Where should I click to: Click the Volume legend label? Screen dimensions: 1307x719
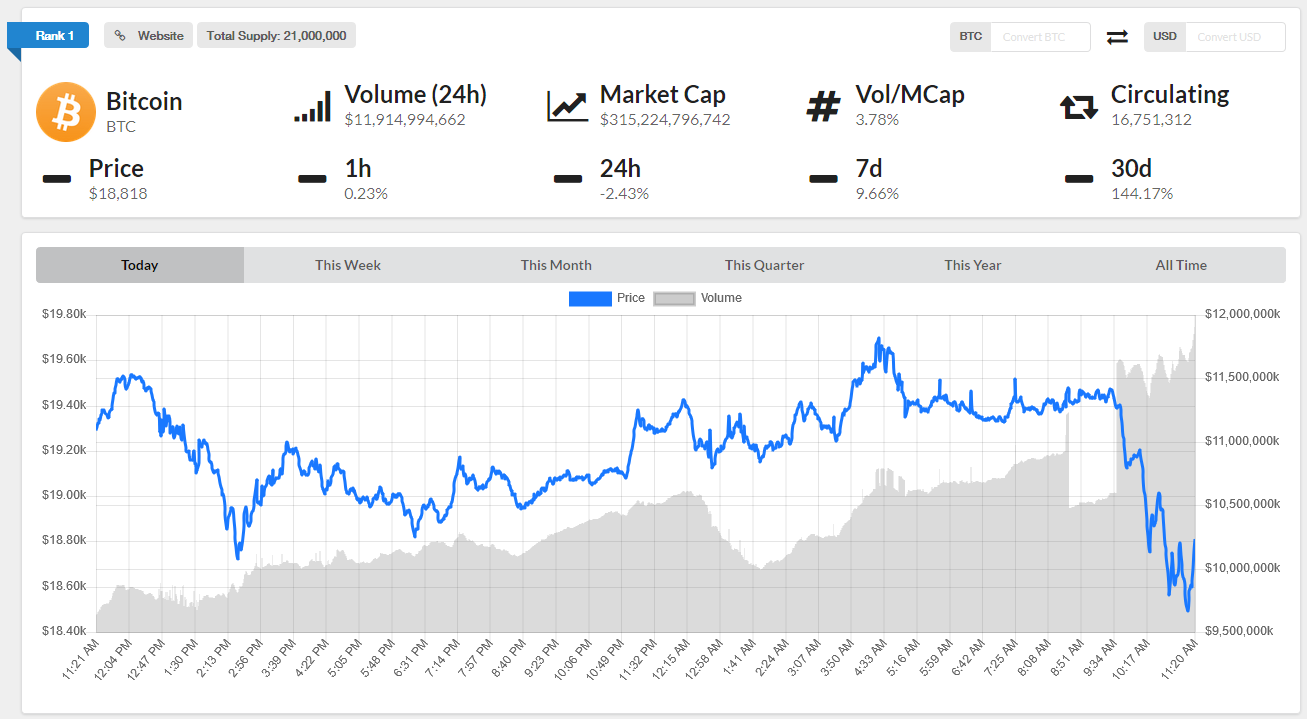(721, 298)
